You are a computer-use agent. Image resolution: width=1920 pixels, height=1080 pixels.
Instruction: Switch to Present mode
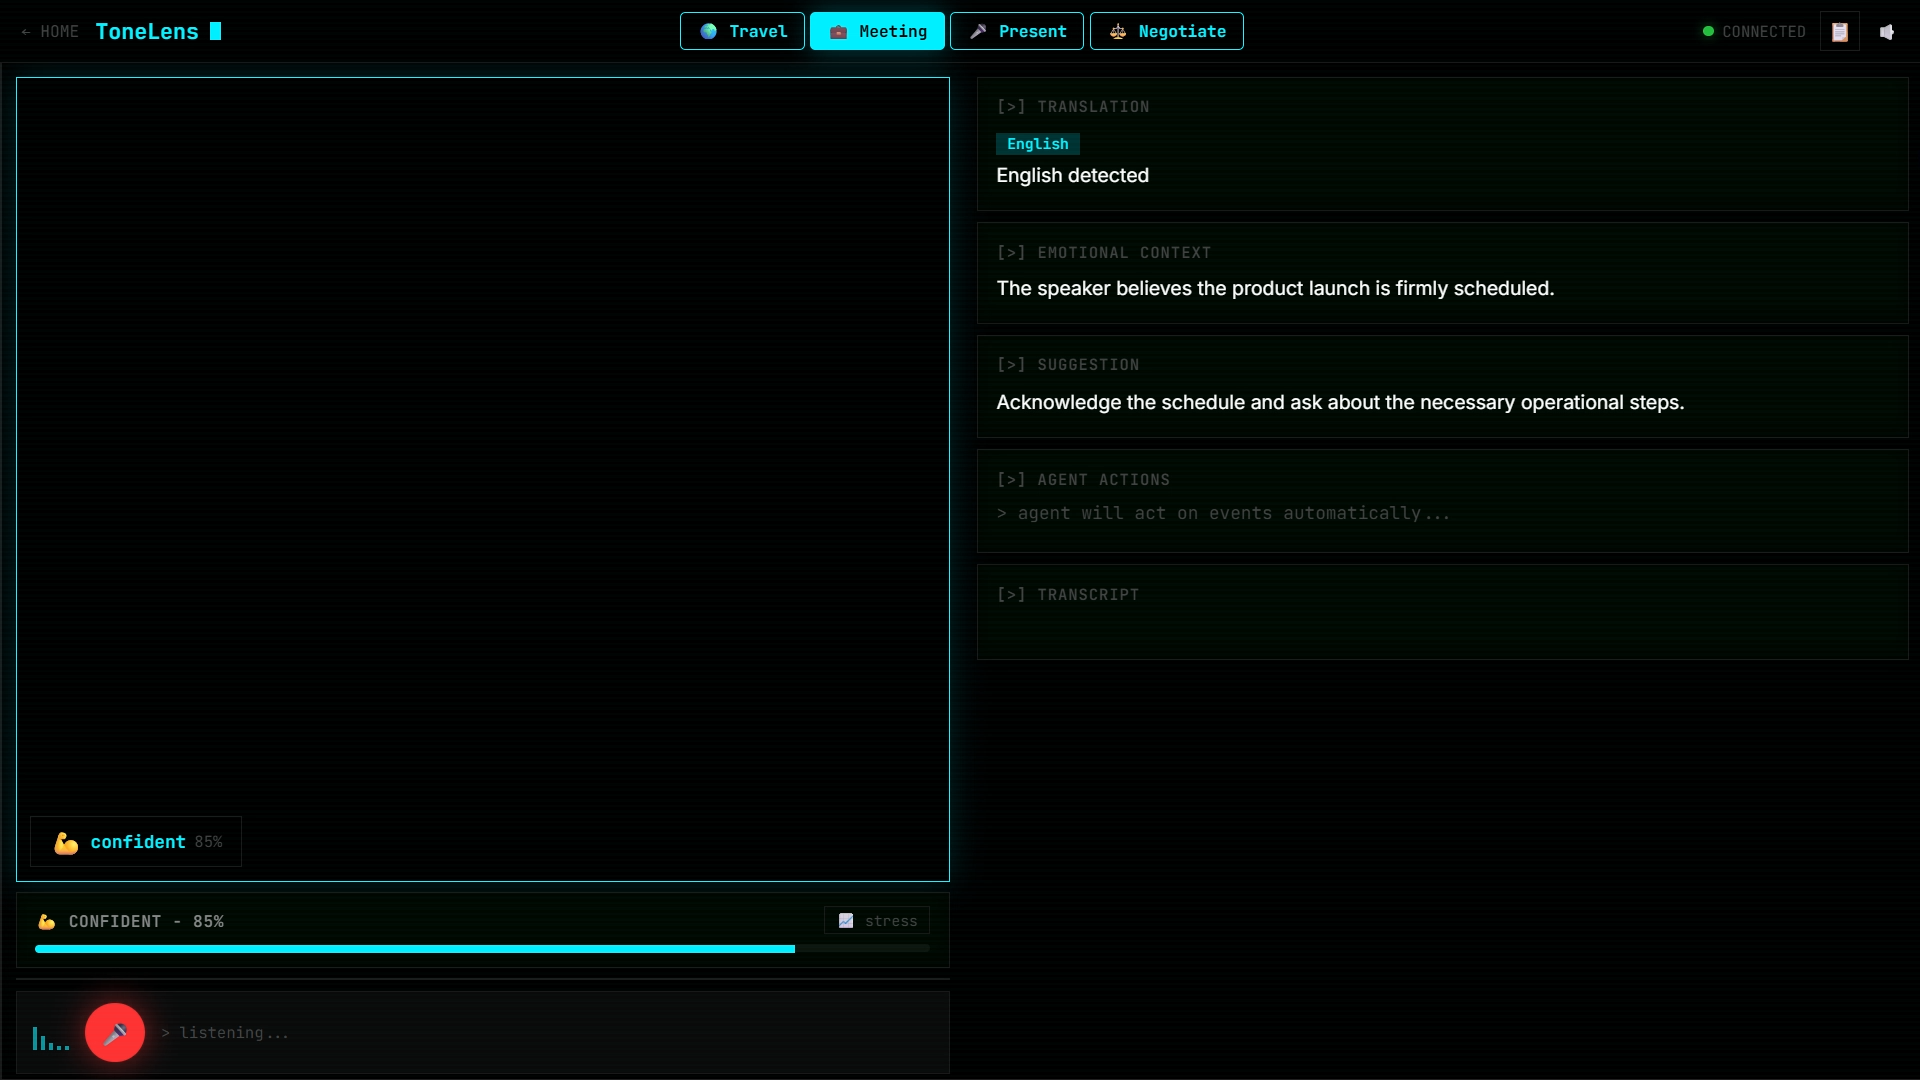[x=1016, y=32]
